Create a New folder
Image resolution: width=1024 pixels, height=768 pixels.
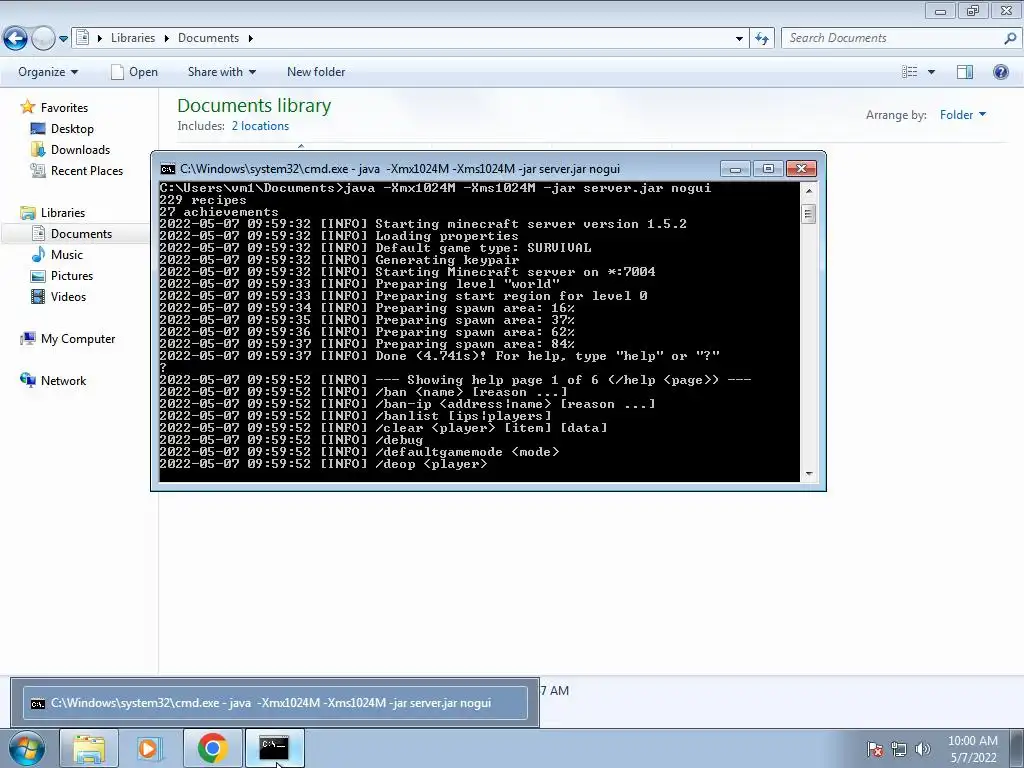[316, 72]
